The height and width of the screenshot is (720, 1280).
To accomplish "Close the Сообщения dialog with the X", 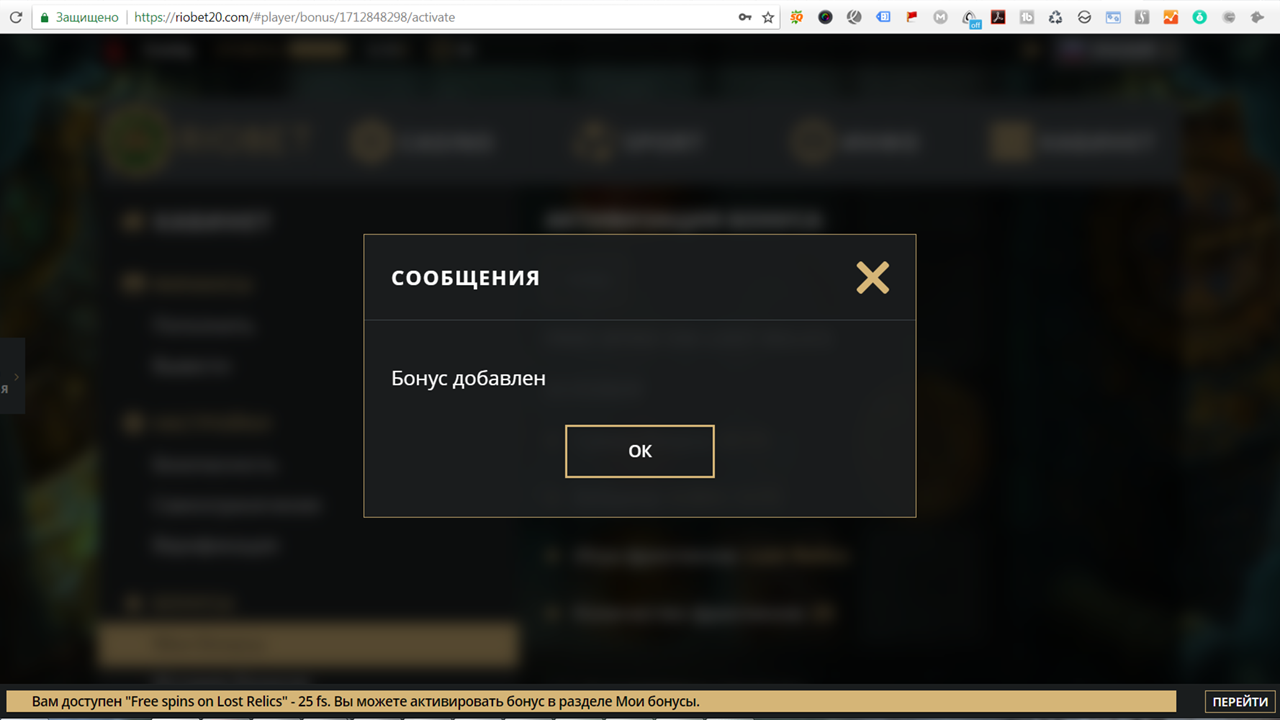I will coord(872,277).
